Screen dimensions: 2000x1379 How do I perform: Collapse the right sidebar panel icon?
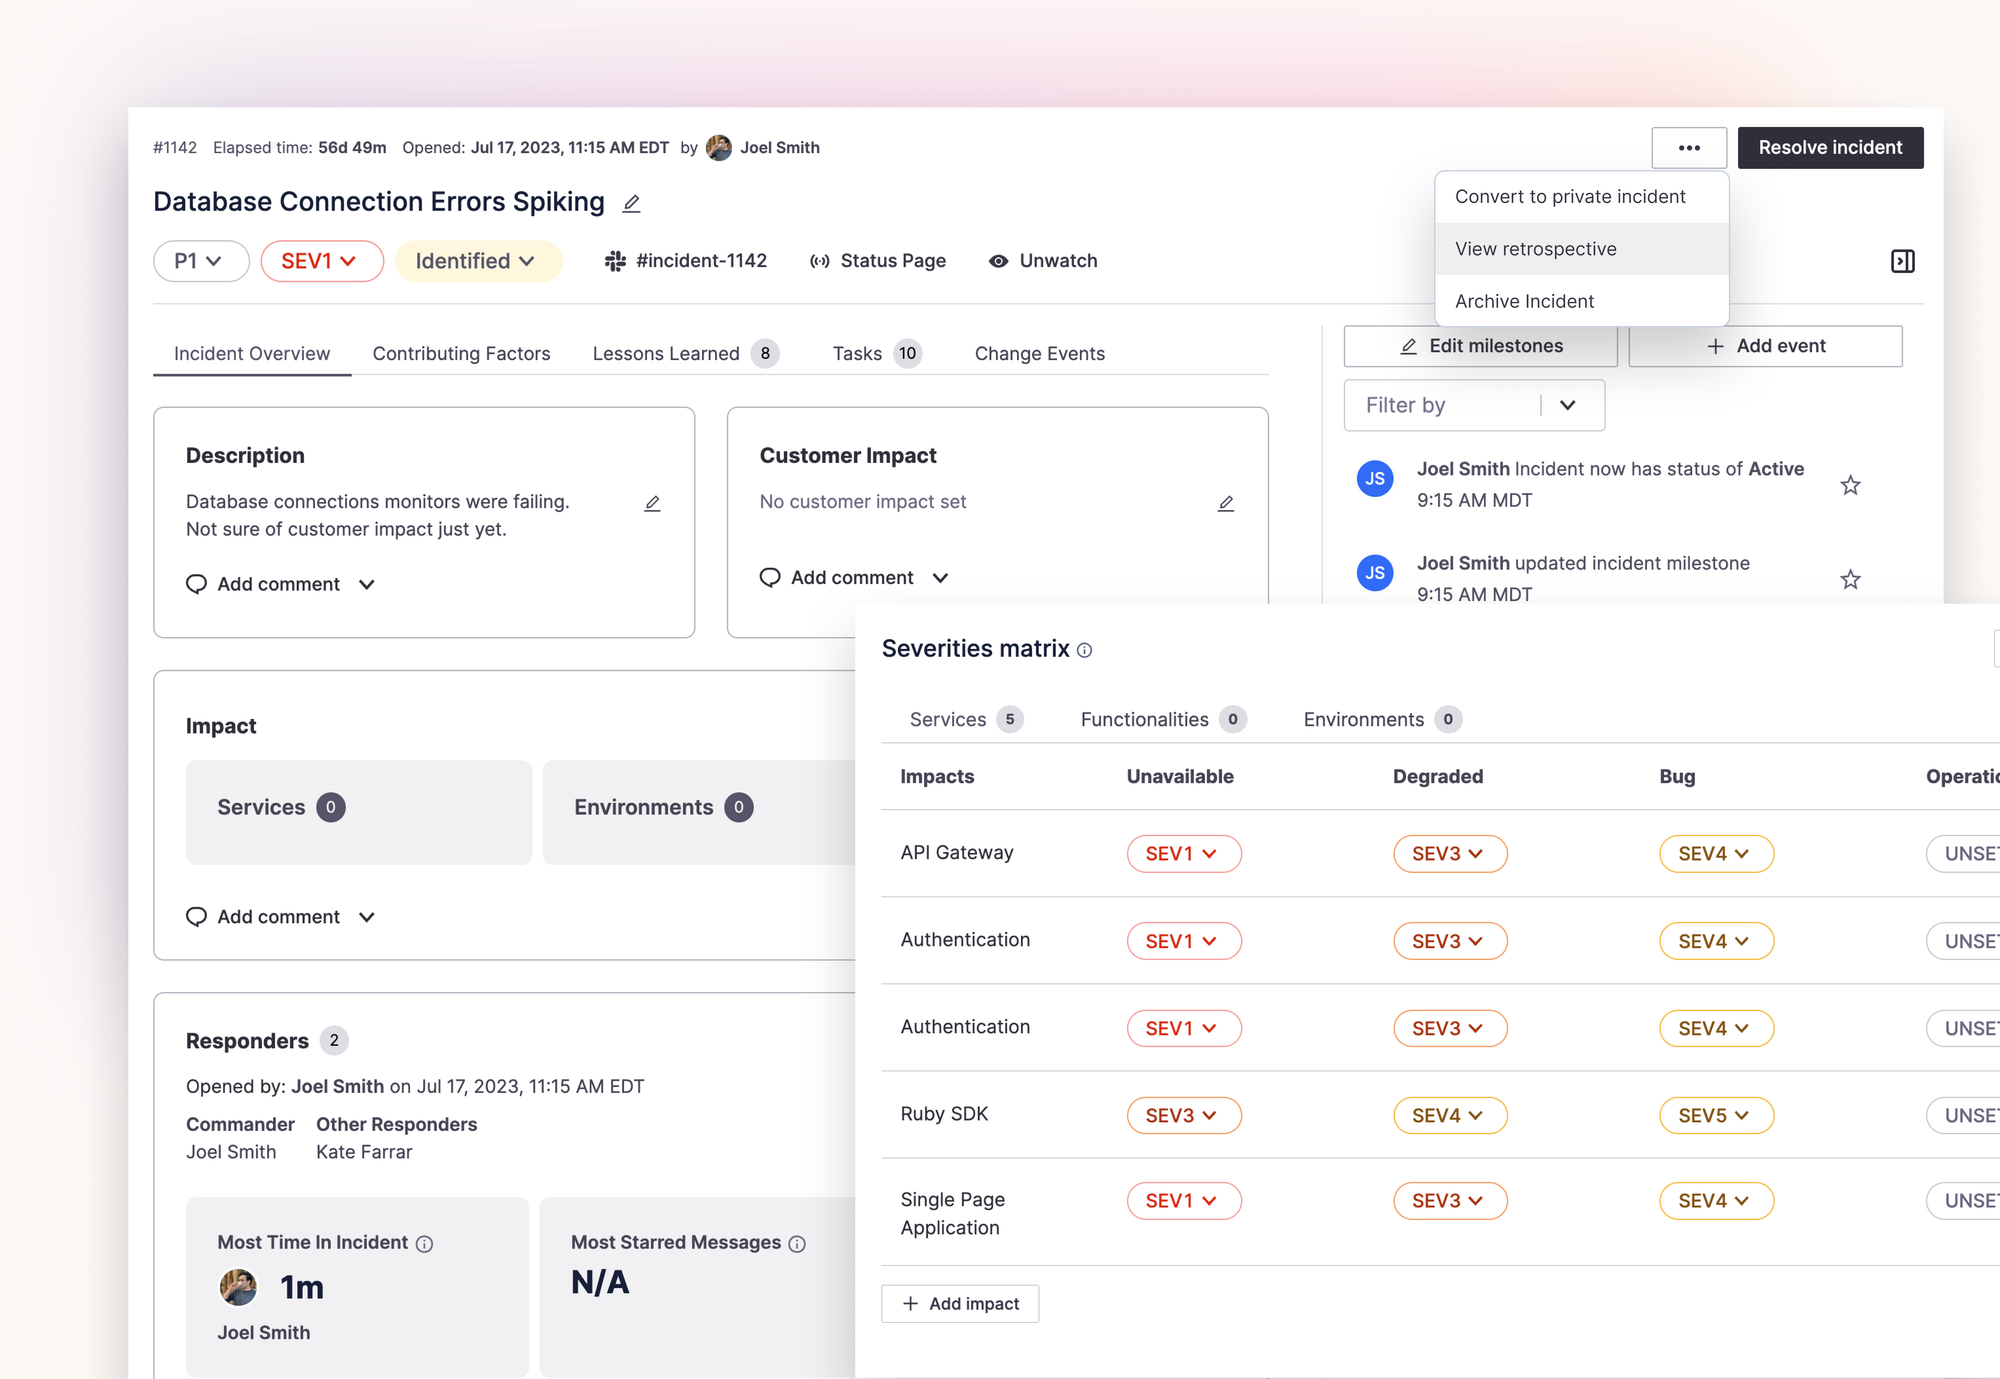tap(1902, 261)
